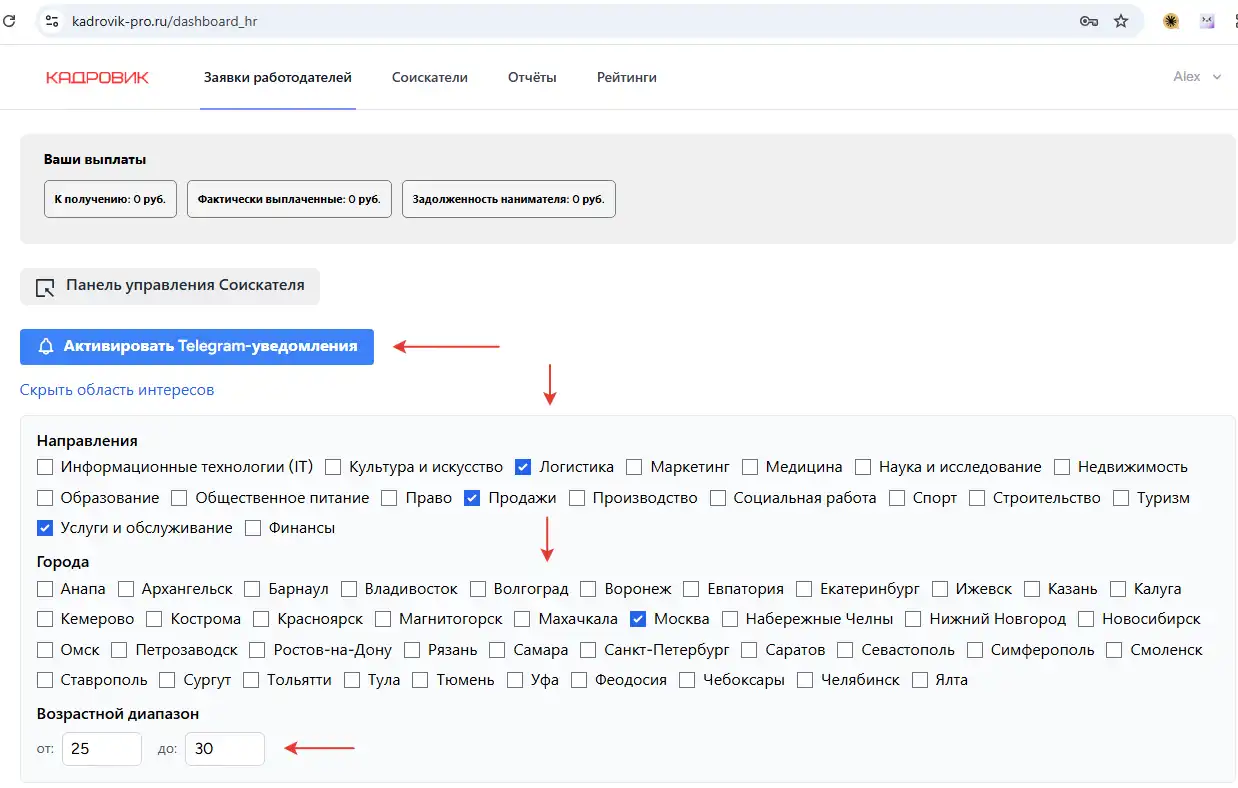Open site info icon in address bar
Screen dimensions: 1238x788
point(53,21)
